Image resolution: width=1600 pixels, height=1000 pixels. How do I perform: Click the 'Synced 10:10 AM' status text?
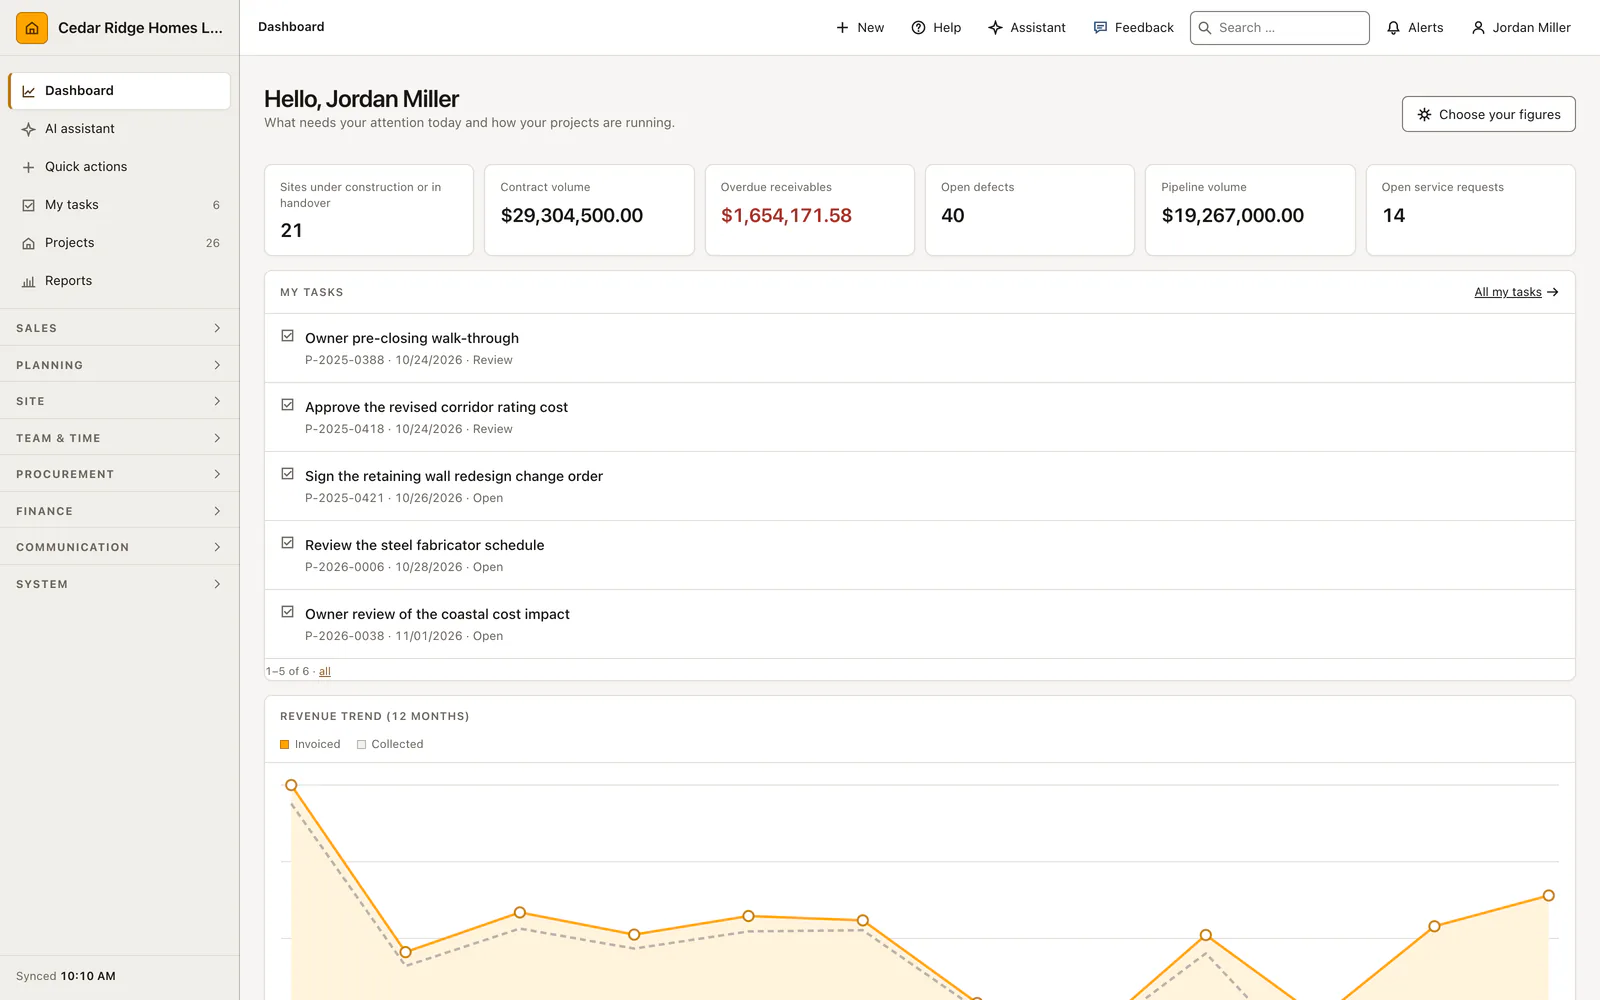66,976
